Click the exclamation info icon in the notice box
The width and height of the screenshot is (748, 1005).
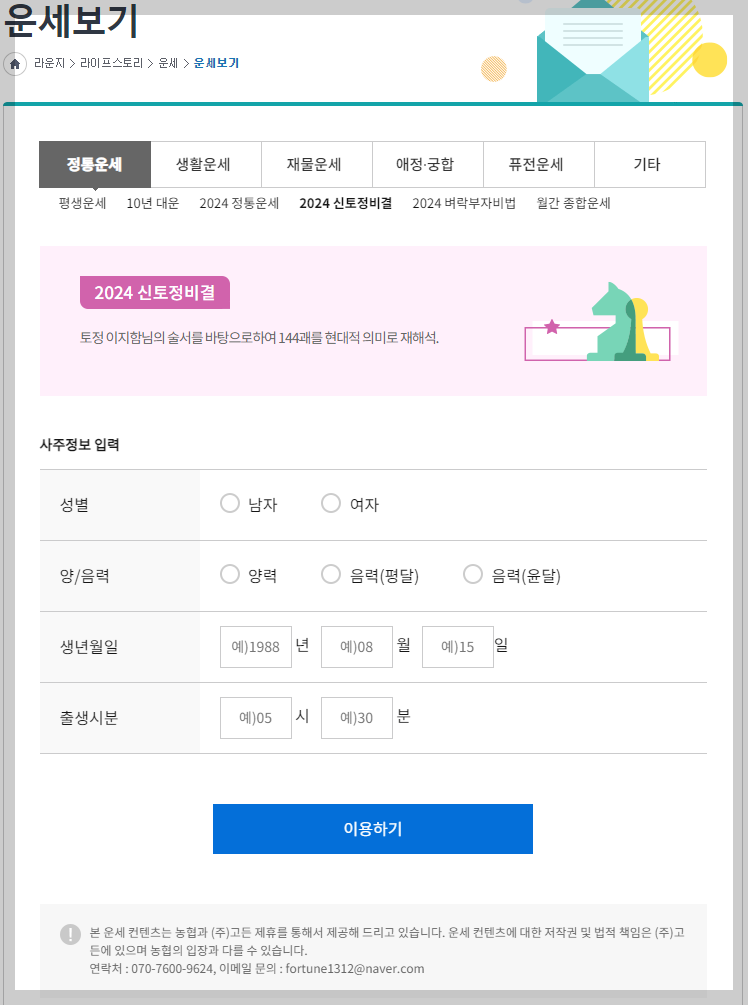(70, 935)
